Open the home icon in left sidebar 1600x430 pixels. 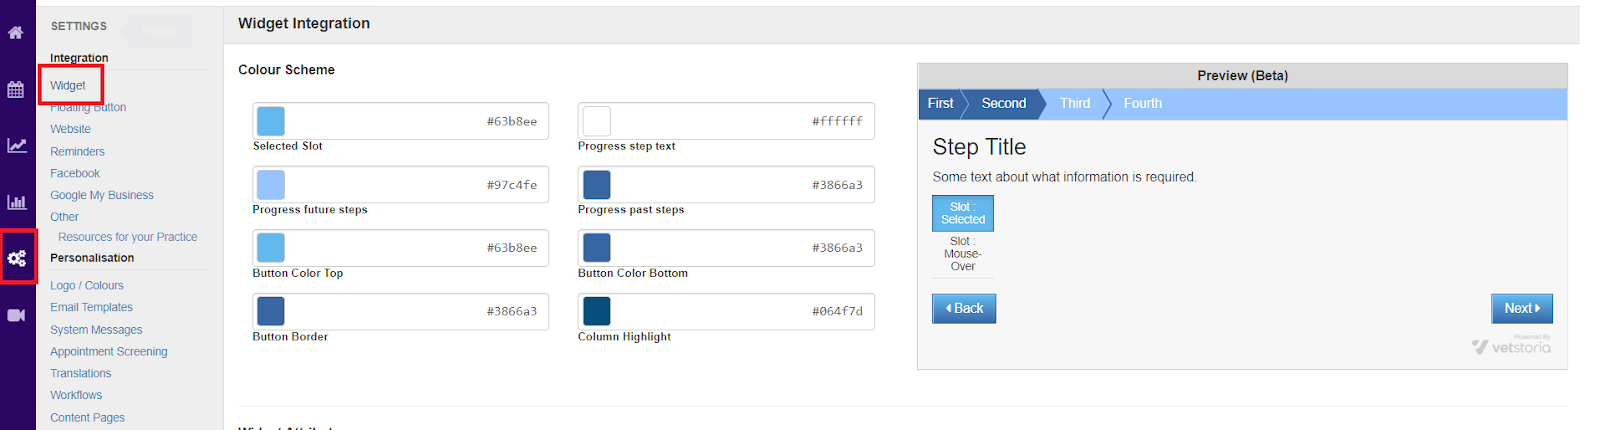coord(16,33)
